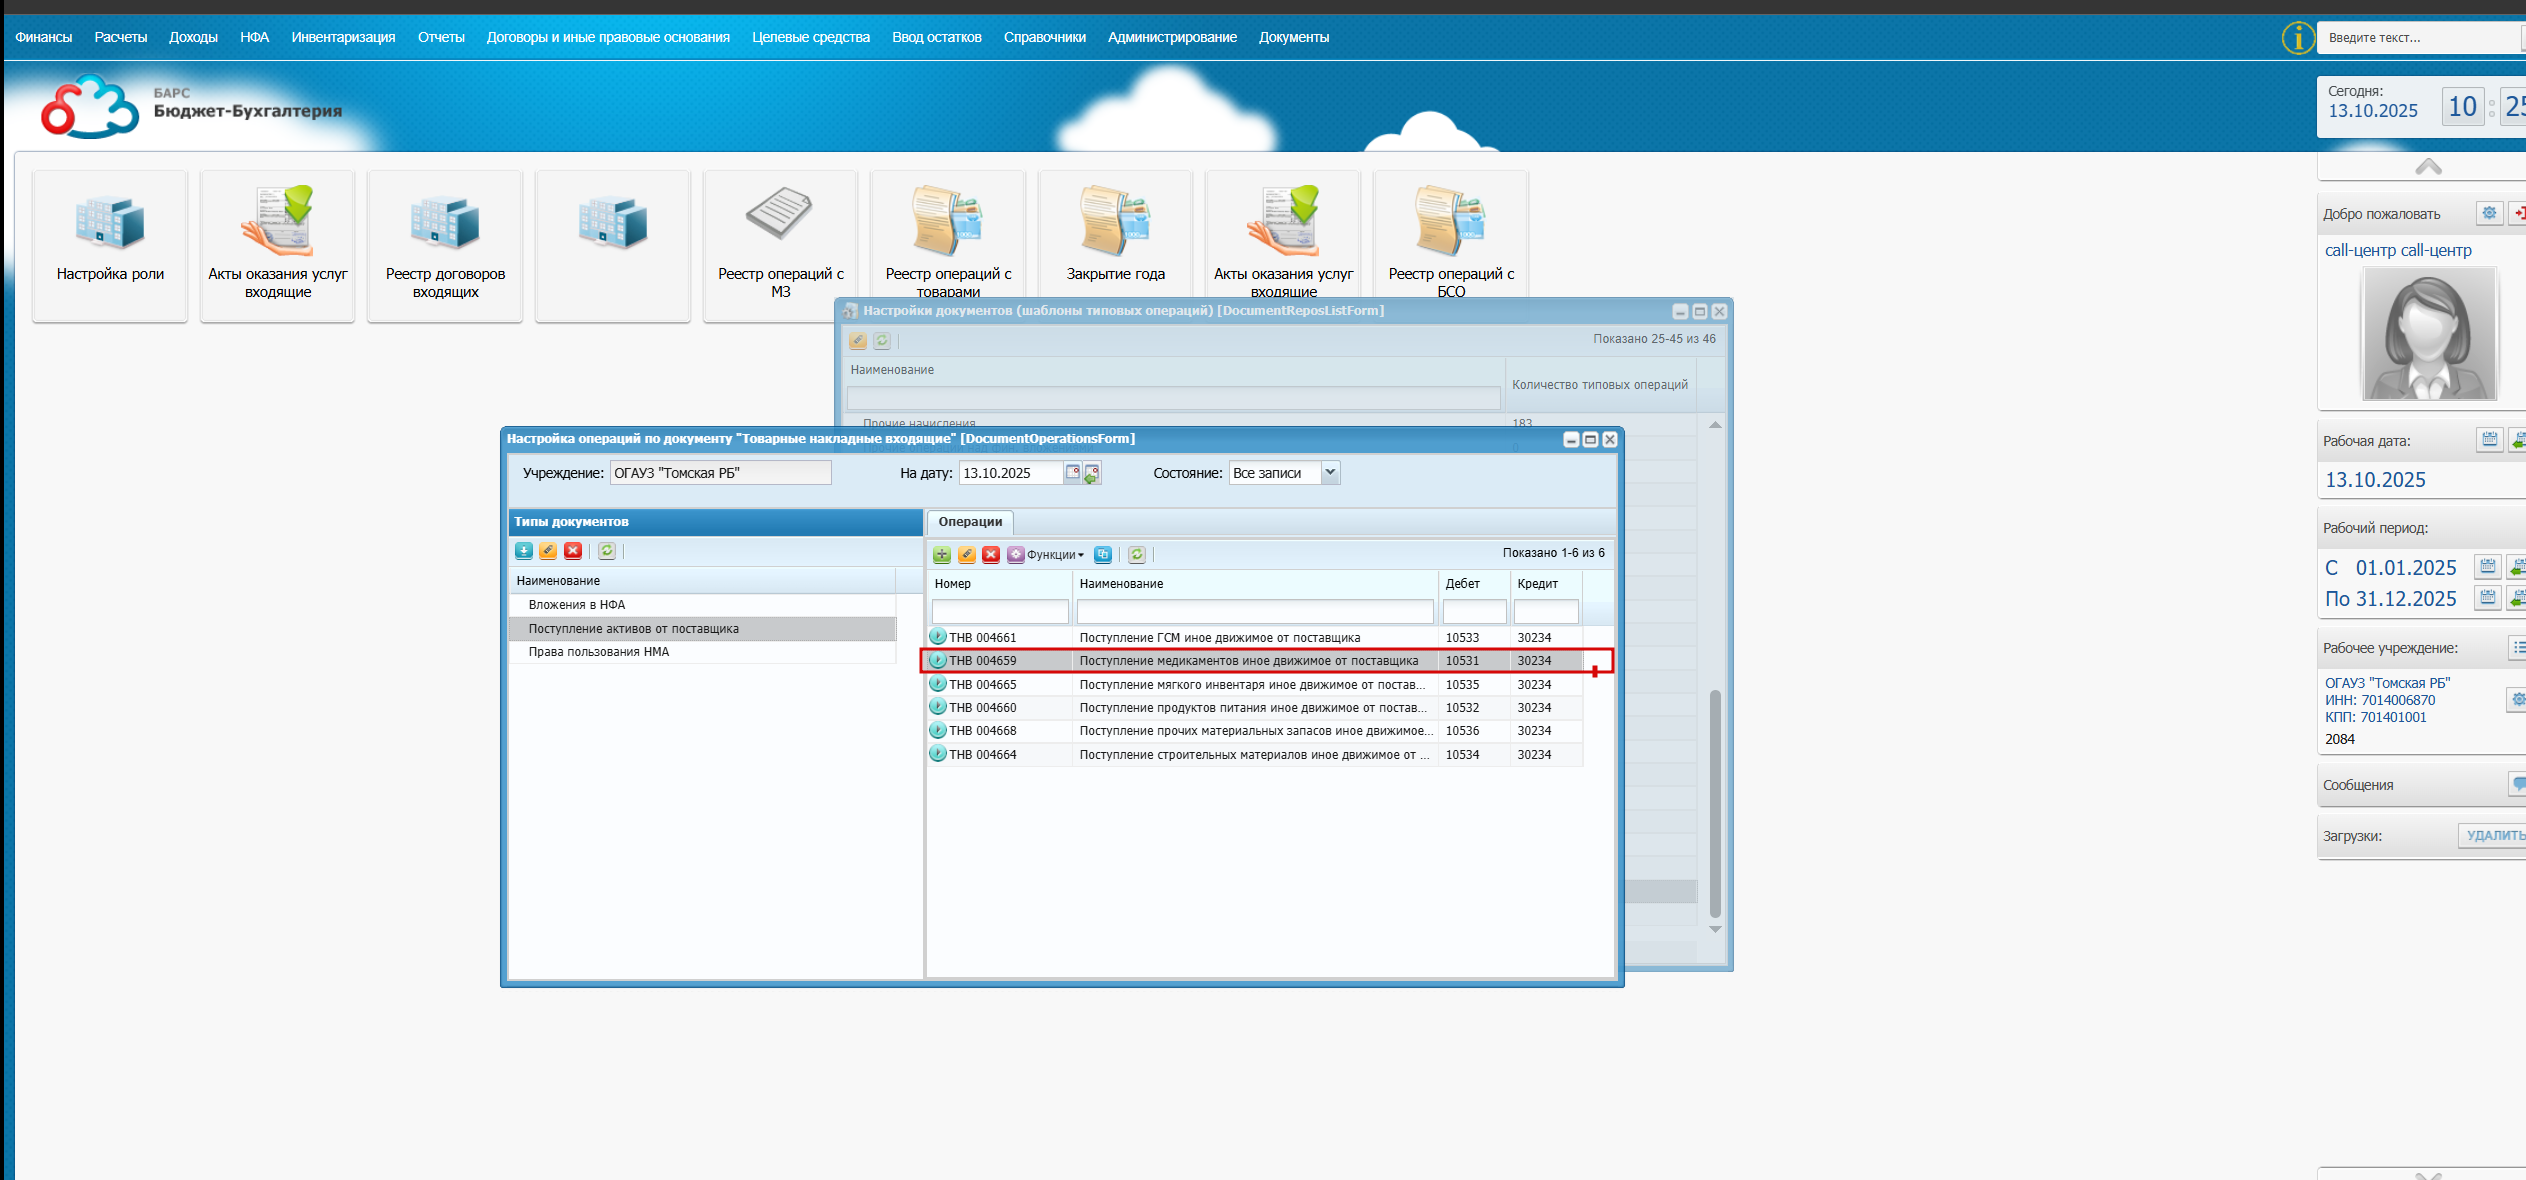Switch to the Операции tab
Viewport: 2526px width, 1180px height.
click(970, 522)
